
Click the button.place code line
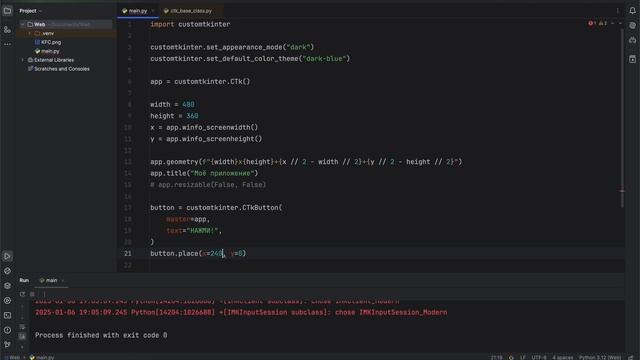click(198, 253)
